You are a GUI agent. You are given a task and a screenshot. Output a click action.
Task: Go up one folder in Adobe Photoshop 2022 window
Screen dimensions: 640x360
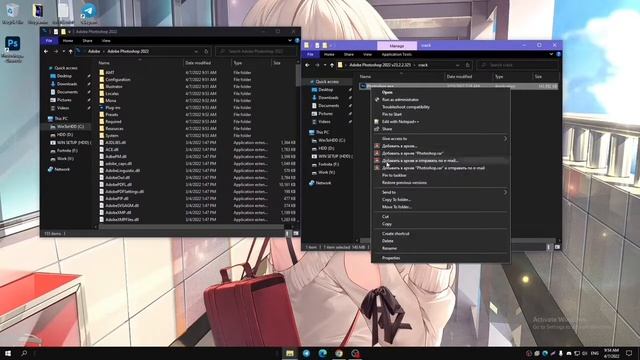click(x=71, y=51)
